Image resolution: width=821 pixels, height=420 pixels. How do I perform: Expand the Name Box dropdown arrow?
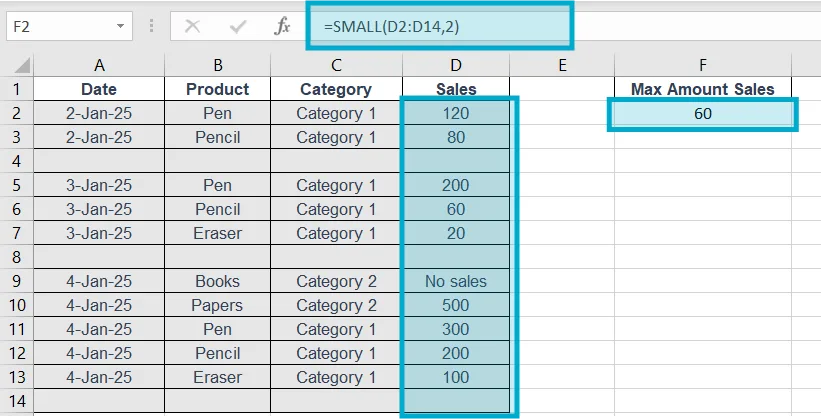(x=121, y=25)
